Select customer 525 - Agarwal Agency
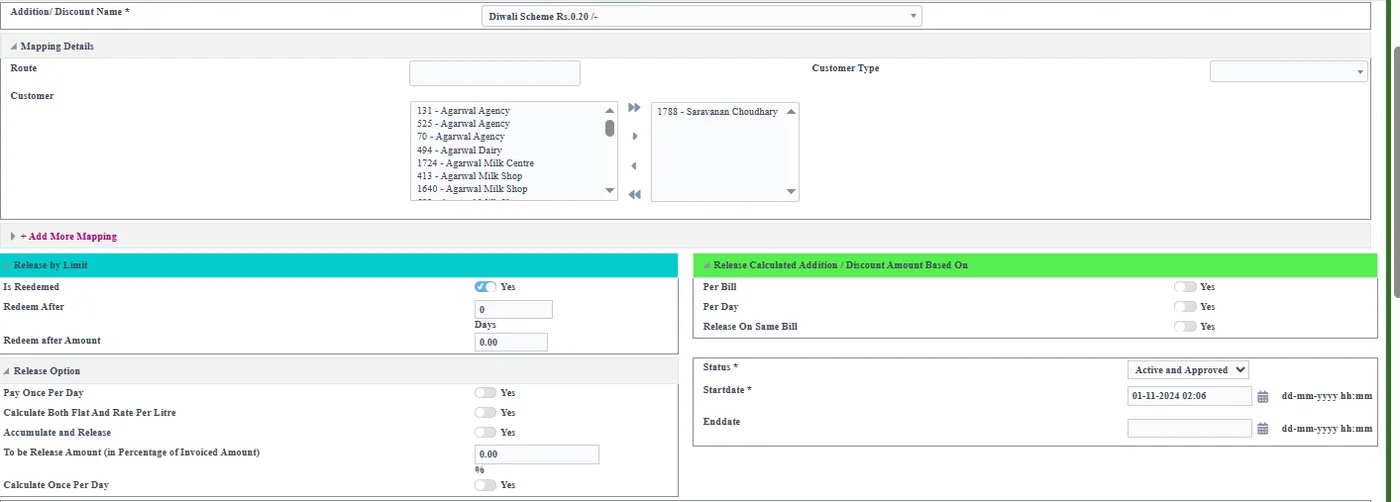 pyautogui.click(x=463, y=124)
